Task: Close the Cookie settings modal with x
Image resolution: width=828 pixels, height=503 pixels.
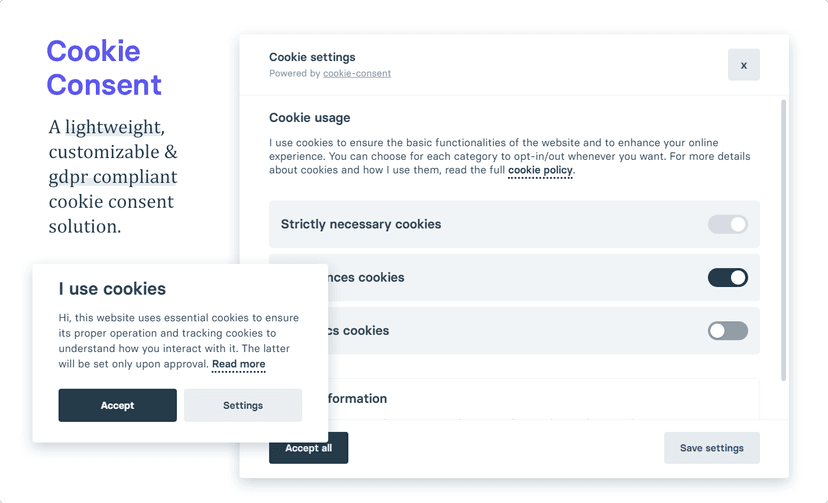Action: [x=743, y=65]
